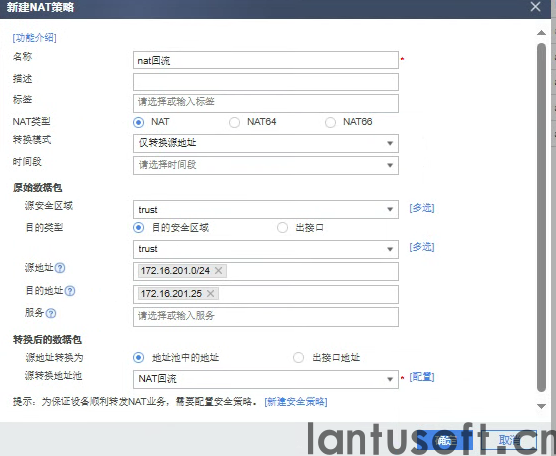Click the 172.16.201.25 destination address text
The image size is (556, 456).
pyautogui.click(x=171, y=294)
